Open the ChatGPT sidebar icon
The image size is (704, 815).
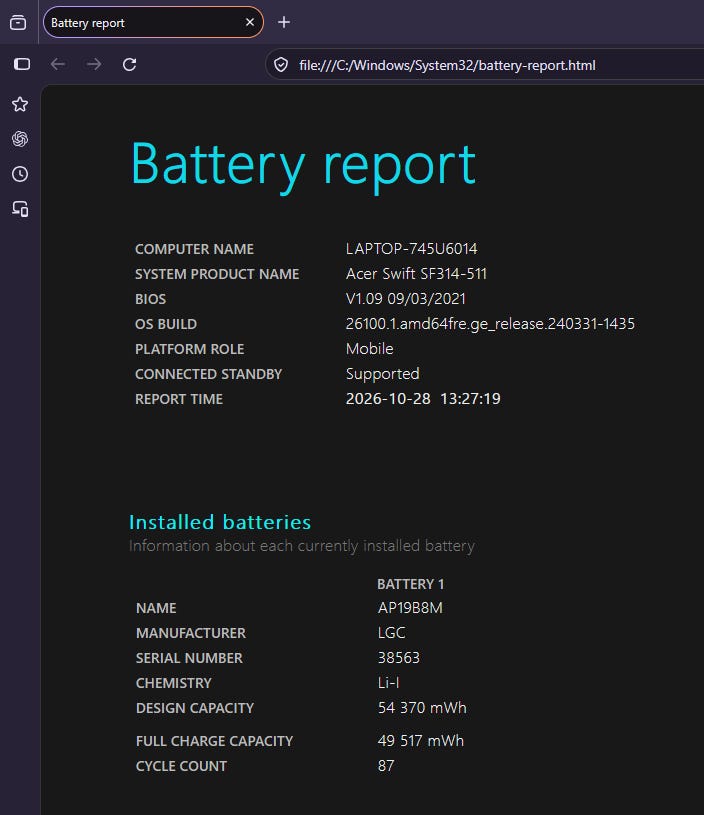[20, 139]
